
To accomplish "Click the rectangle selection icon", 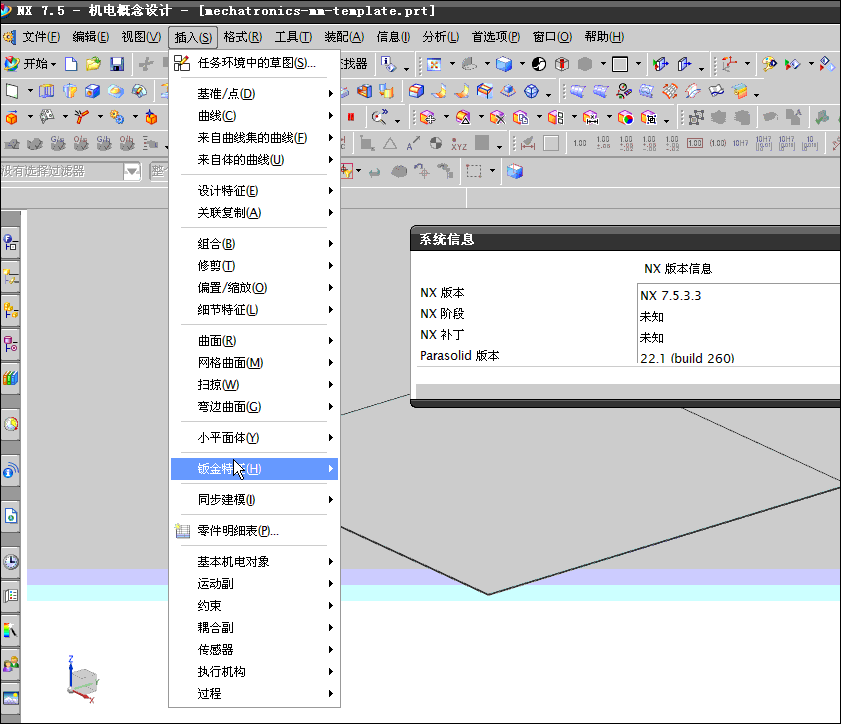I will pos(474,172).
